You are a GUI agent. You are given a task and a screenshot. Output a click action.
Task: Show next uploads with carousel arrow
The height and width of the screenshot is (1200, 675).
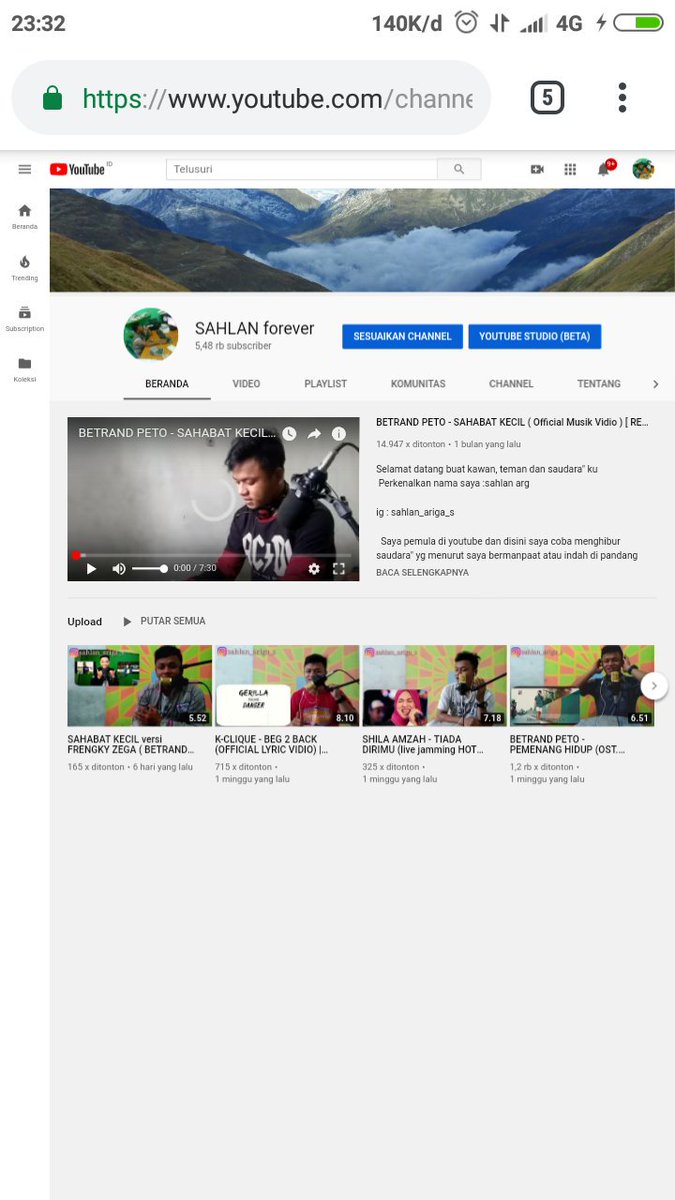(x=654, y=685)
